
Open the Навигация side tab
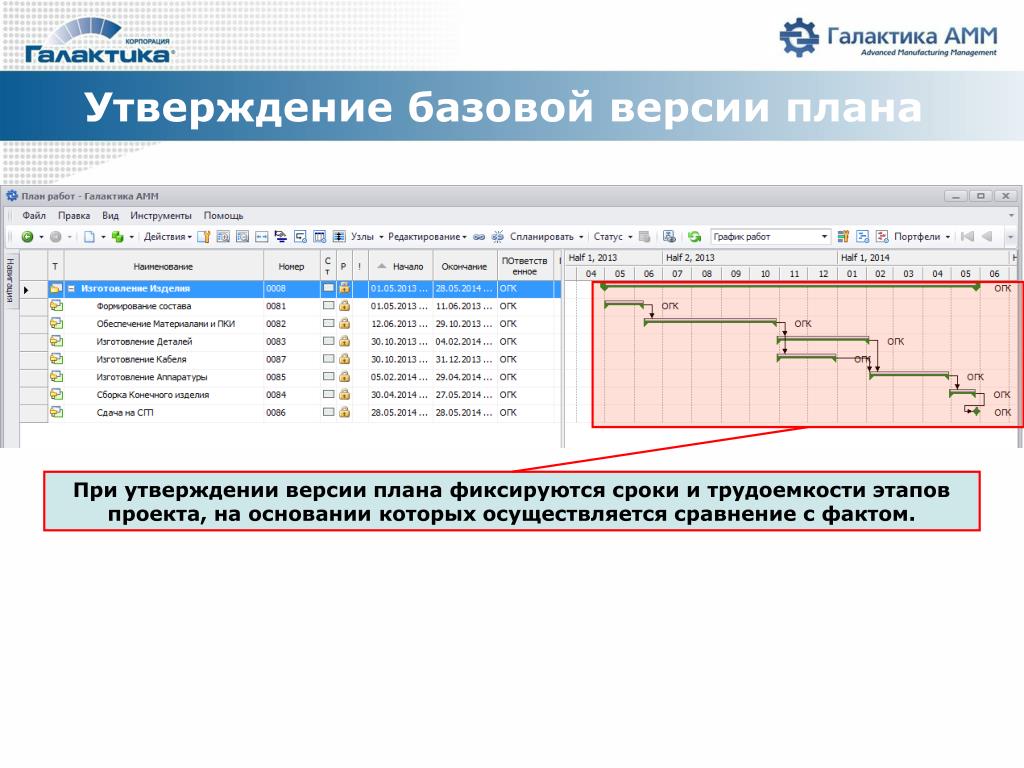tap(11, 280)
